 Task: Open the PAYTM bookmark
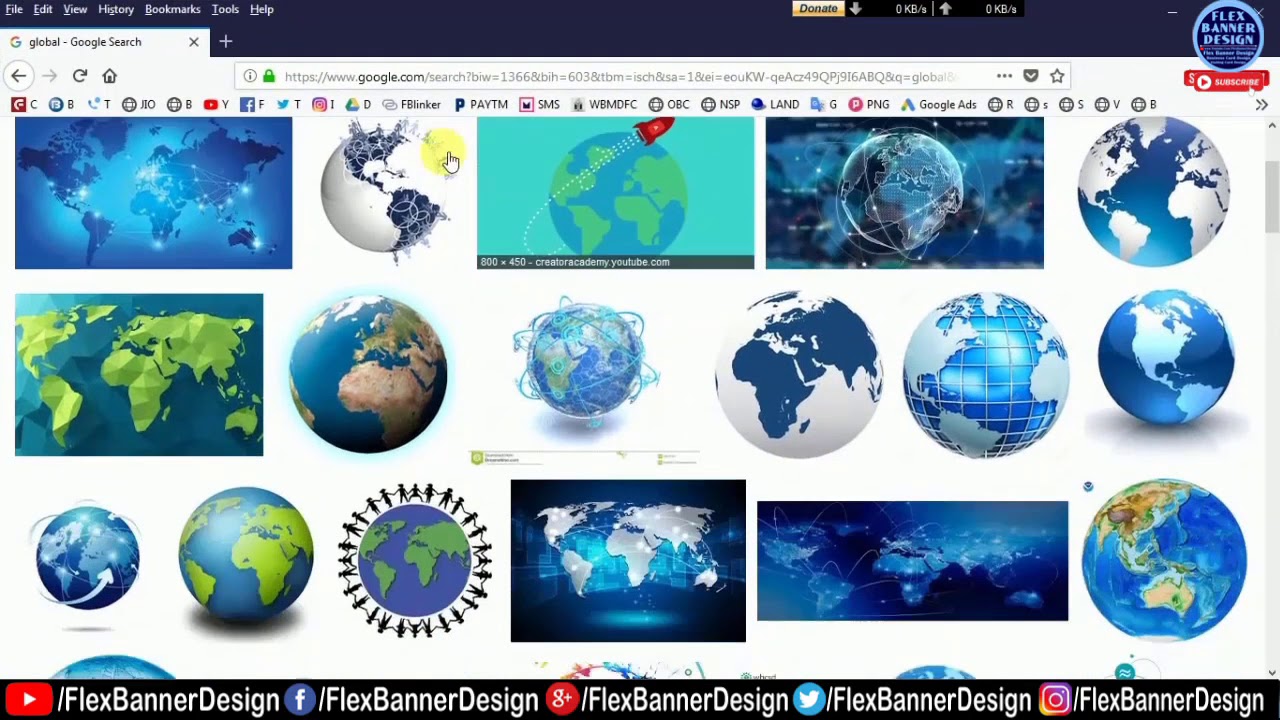[x=481, y=104]
